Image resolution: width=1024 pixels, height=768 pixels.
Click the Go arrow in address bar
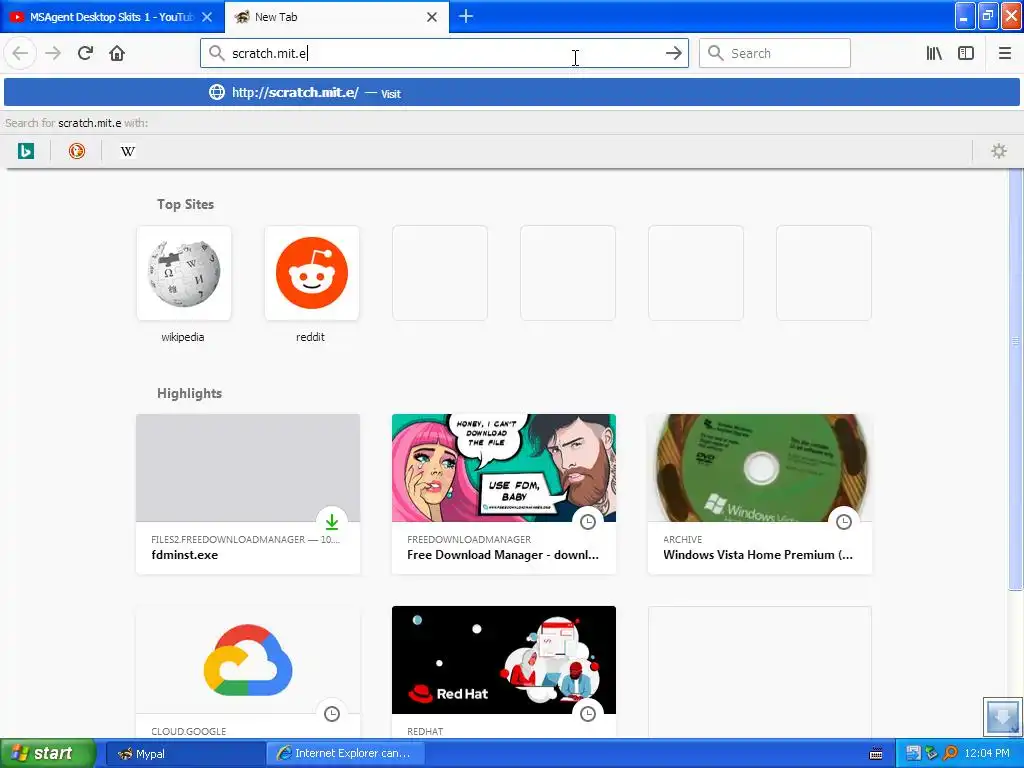673,54
